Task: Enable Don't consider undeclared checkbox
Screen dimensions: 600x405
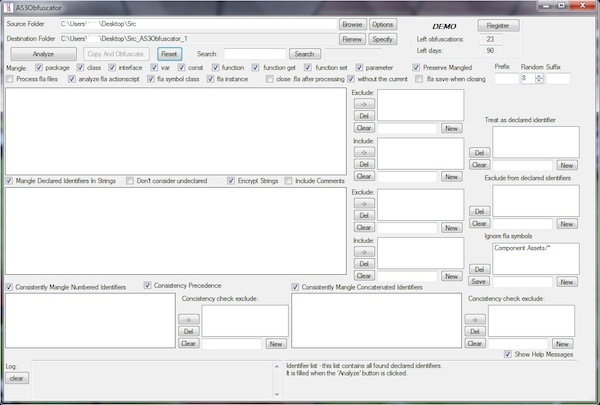Action: pyautogui.click(x=130, y=181)
